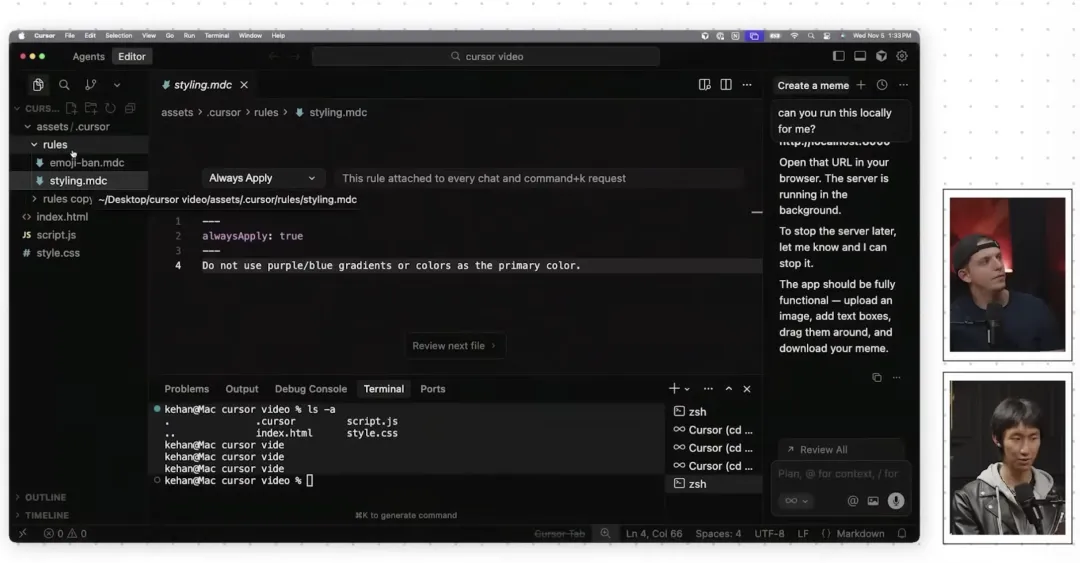
Task: Attach an image to chat input
Action: [873, 501]
